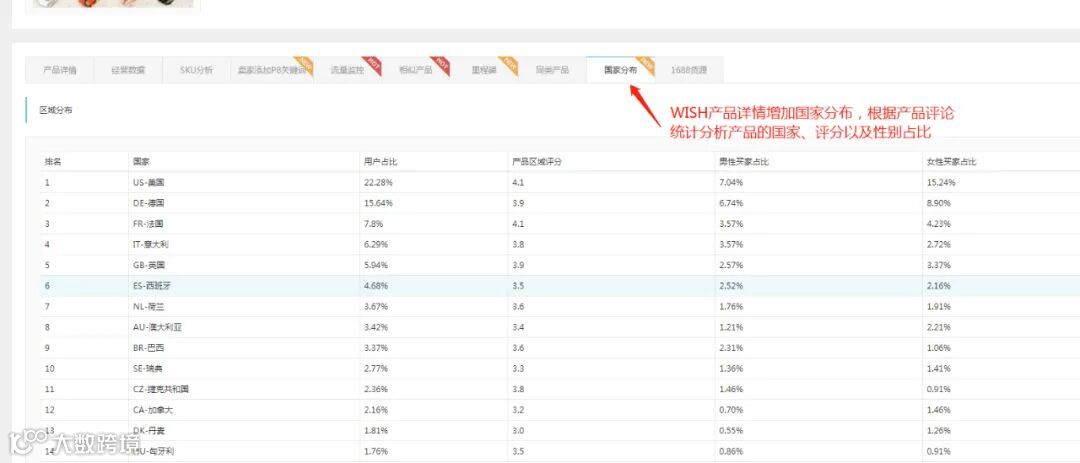The height and width of the screenshot is (463, 1080).
Task: Click the 3.67% user share value
Action: [376, 307]
